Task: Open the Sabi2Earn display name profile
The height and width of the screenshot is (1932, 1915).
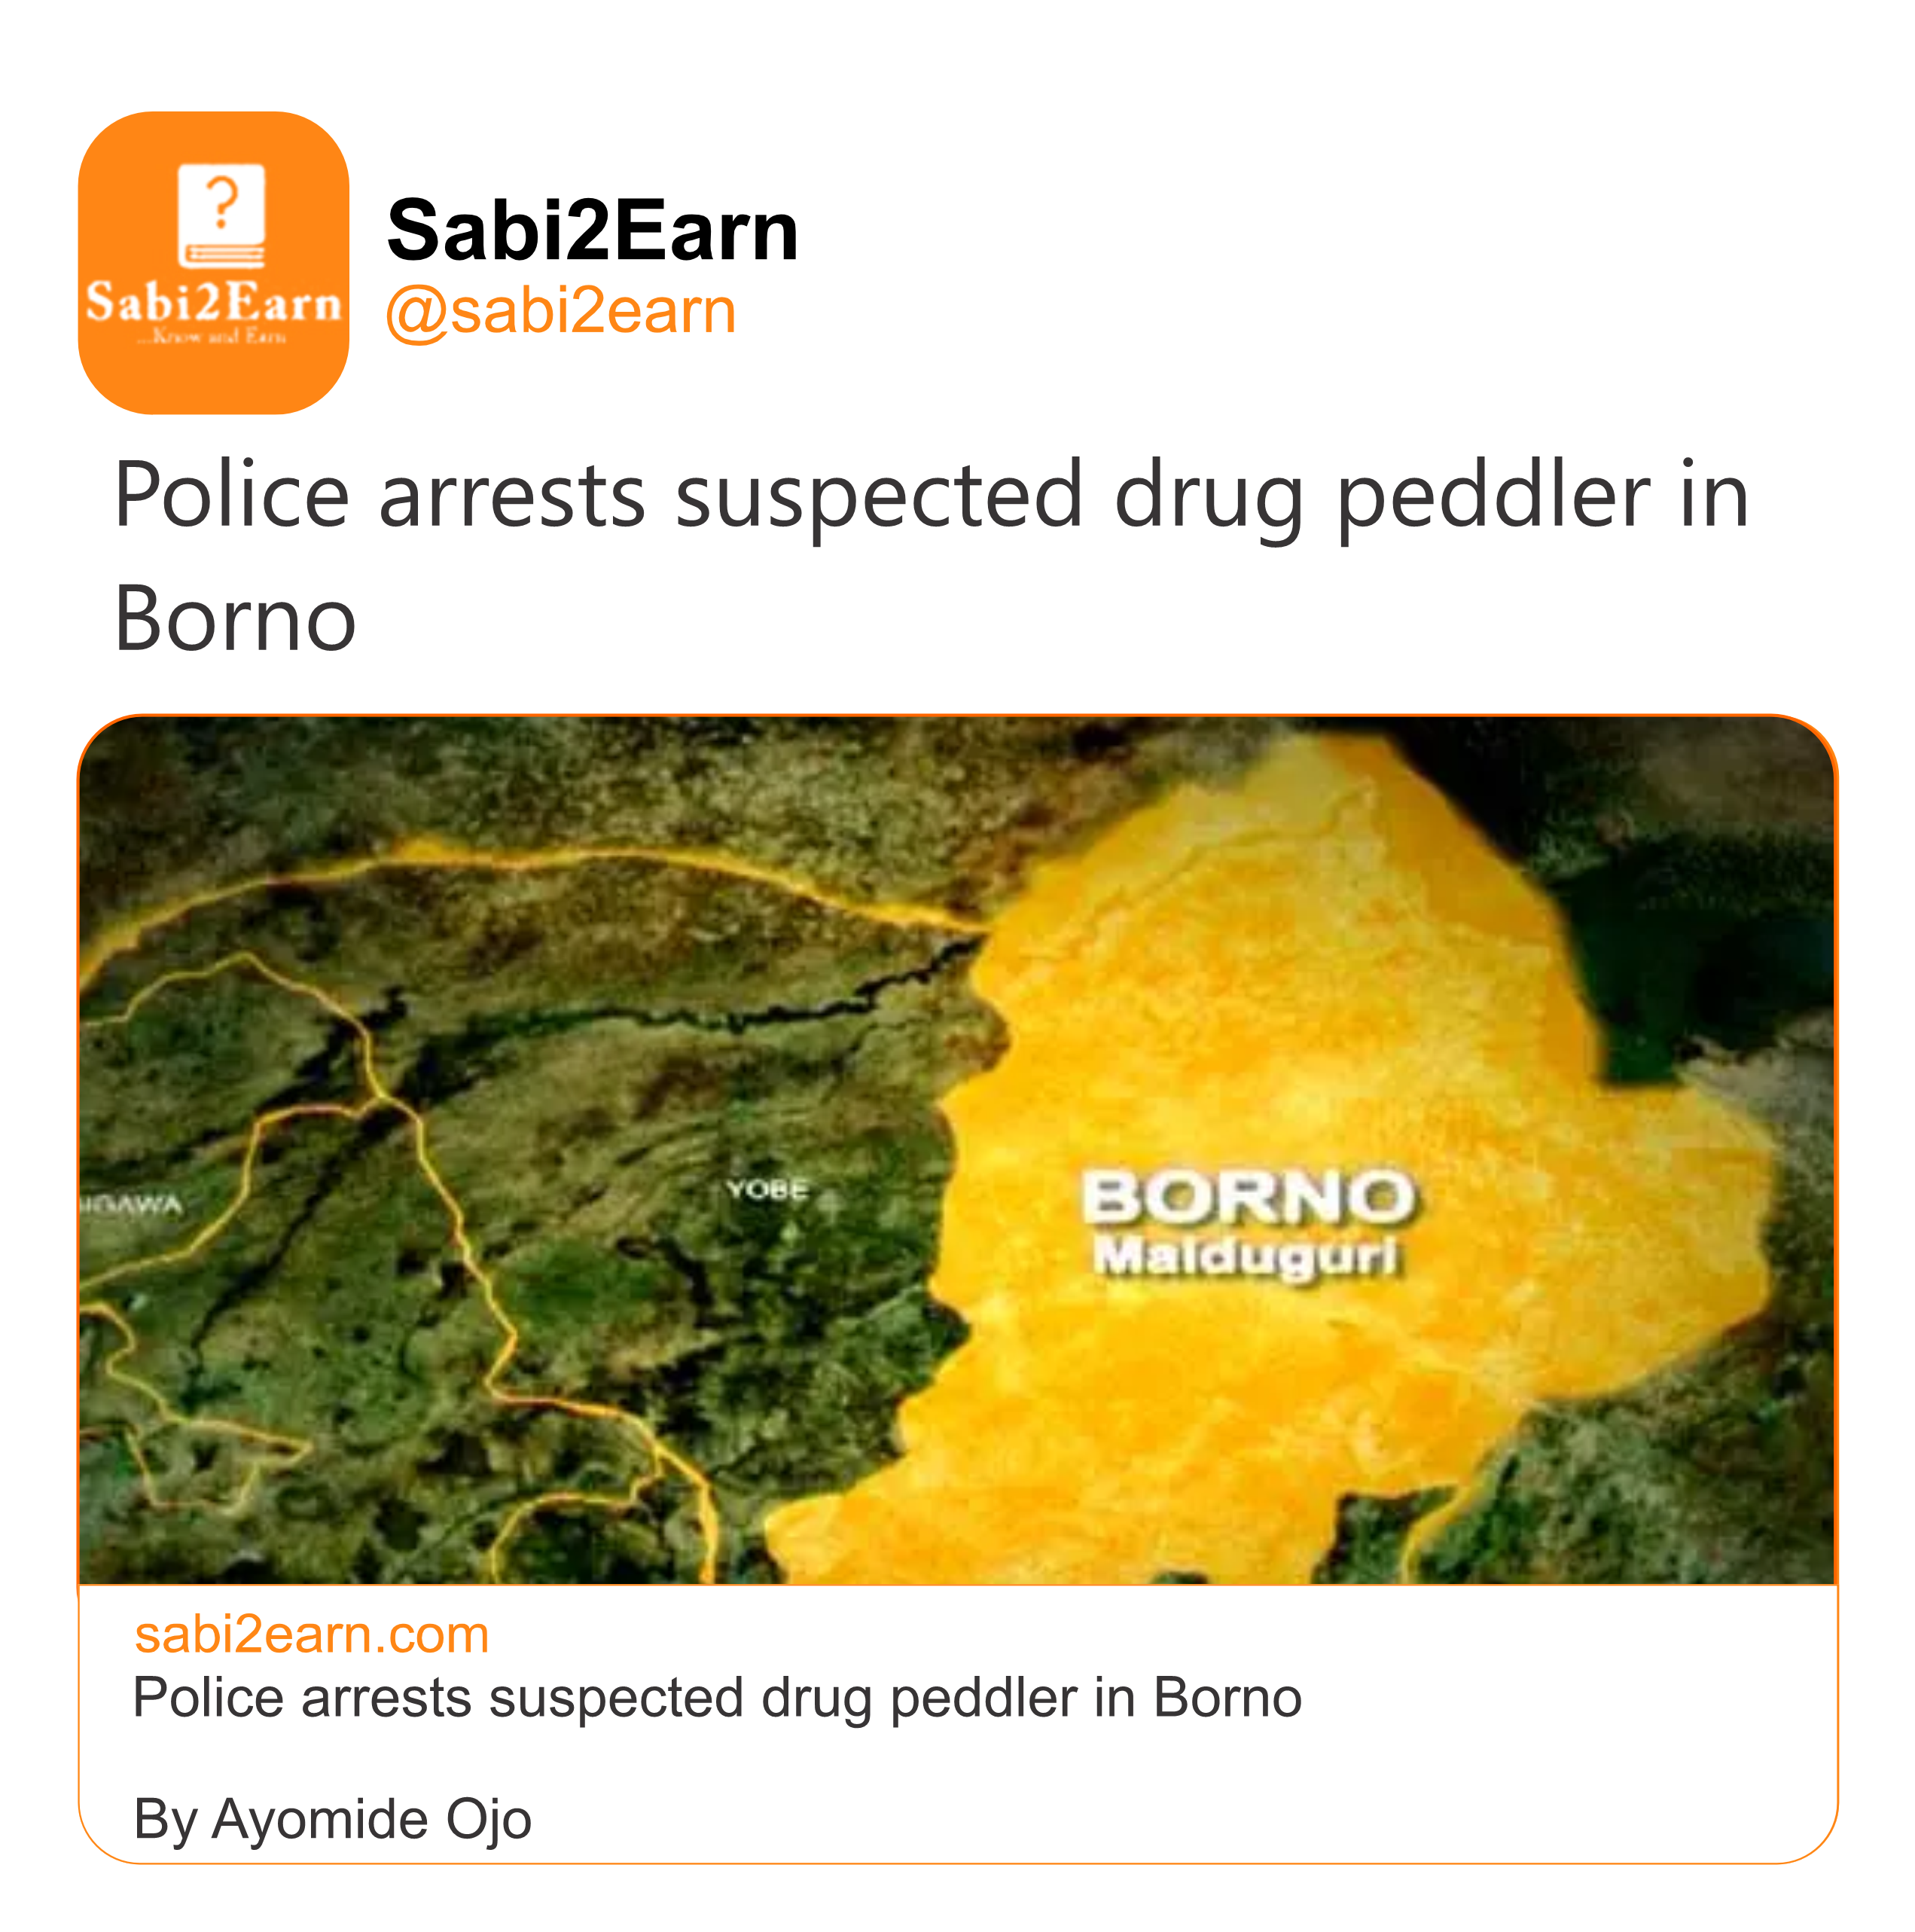Action: 592,231
